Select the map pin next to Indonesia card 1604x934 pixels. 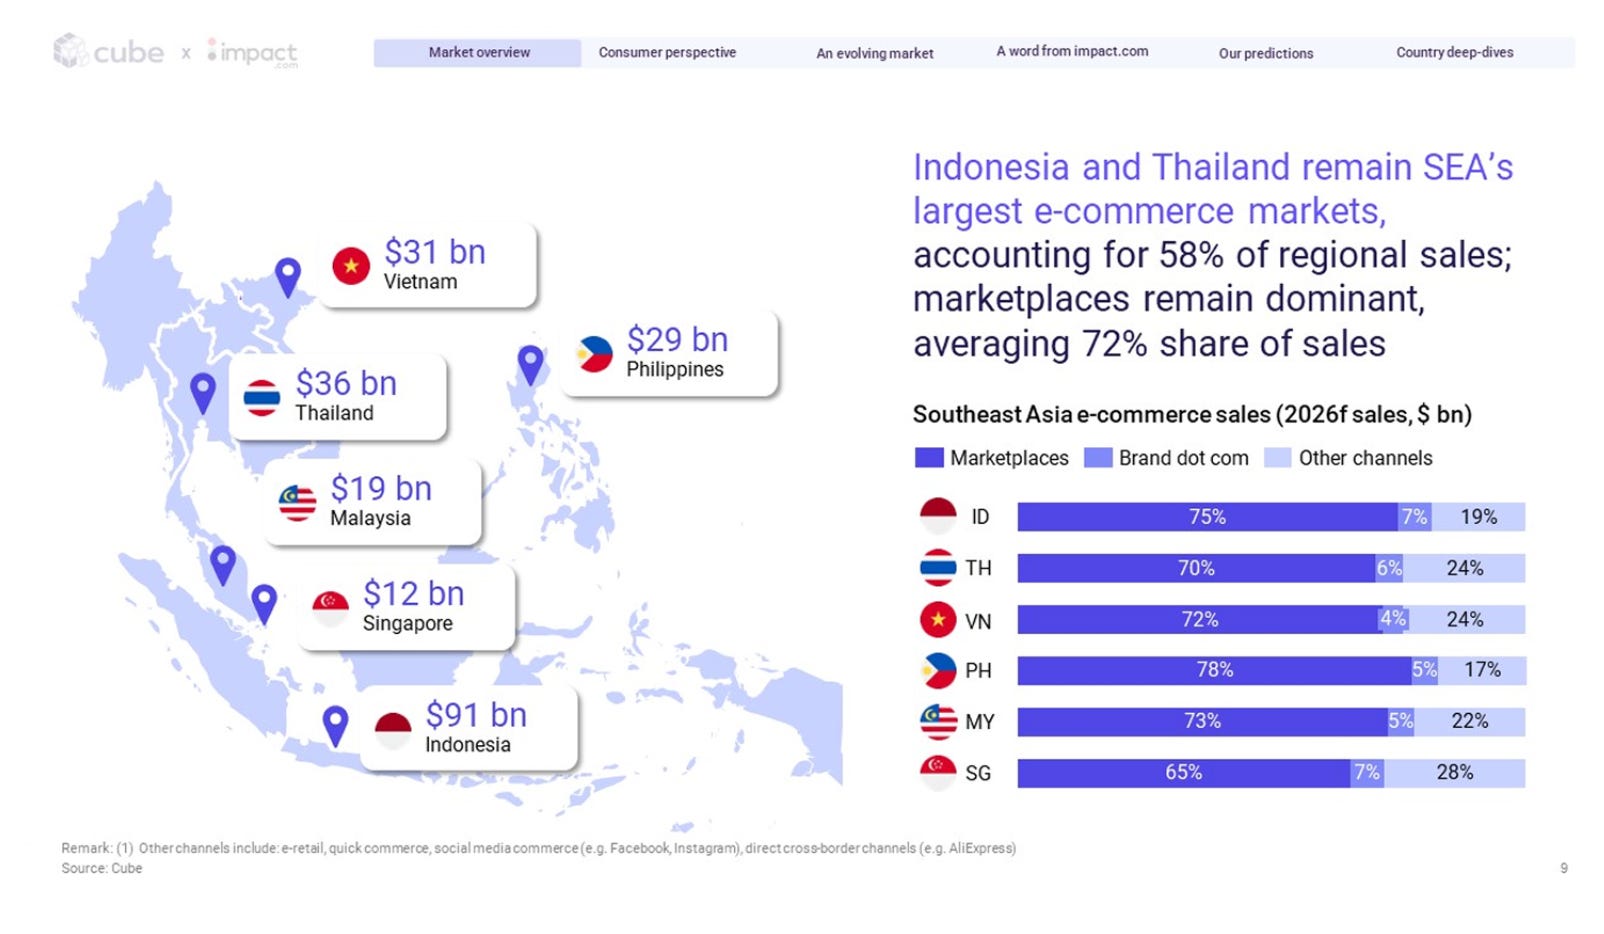[336, 726]
